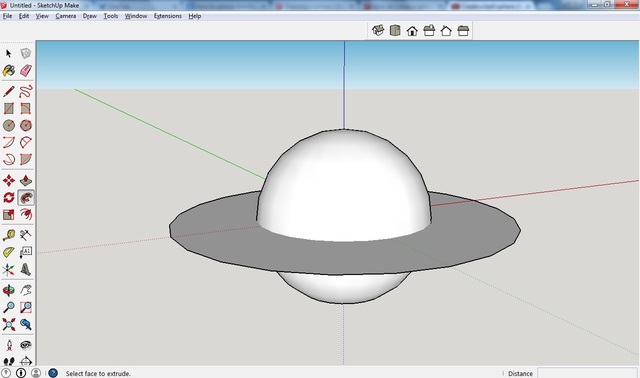The height and width of the screenshot is (378, 640).
Task: Switch to Iso view in views toolbar
Action: [378, 31]
